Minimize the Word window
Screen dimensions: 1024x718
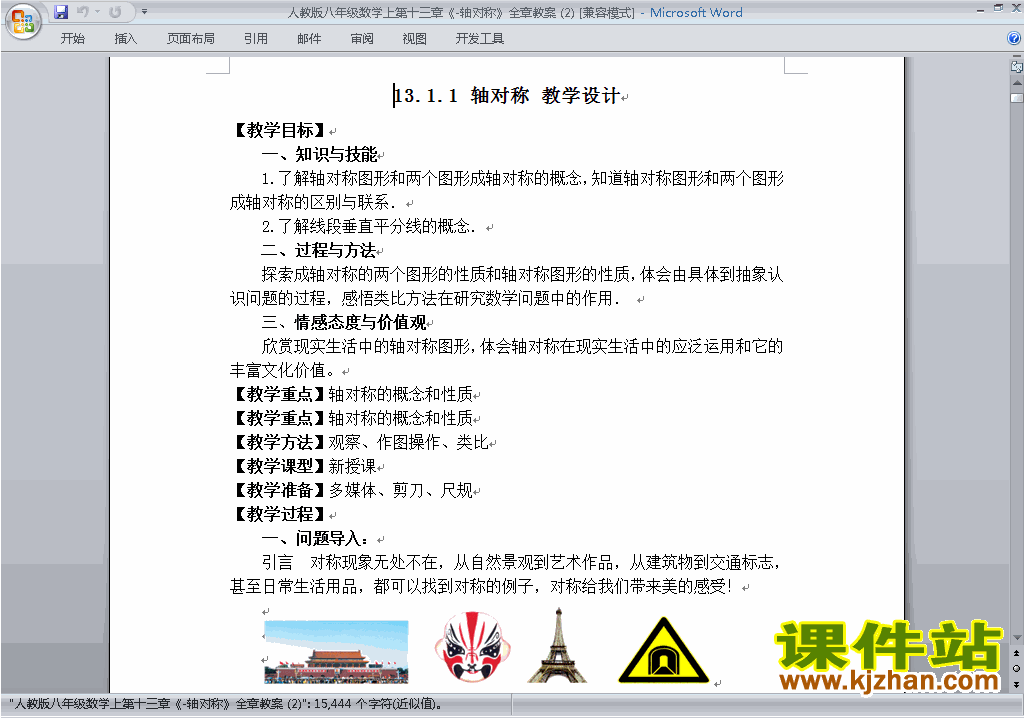pyautogui.click(x=980, y=9)
